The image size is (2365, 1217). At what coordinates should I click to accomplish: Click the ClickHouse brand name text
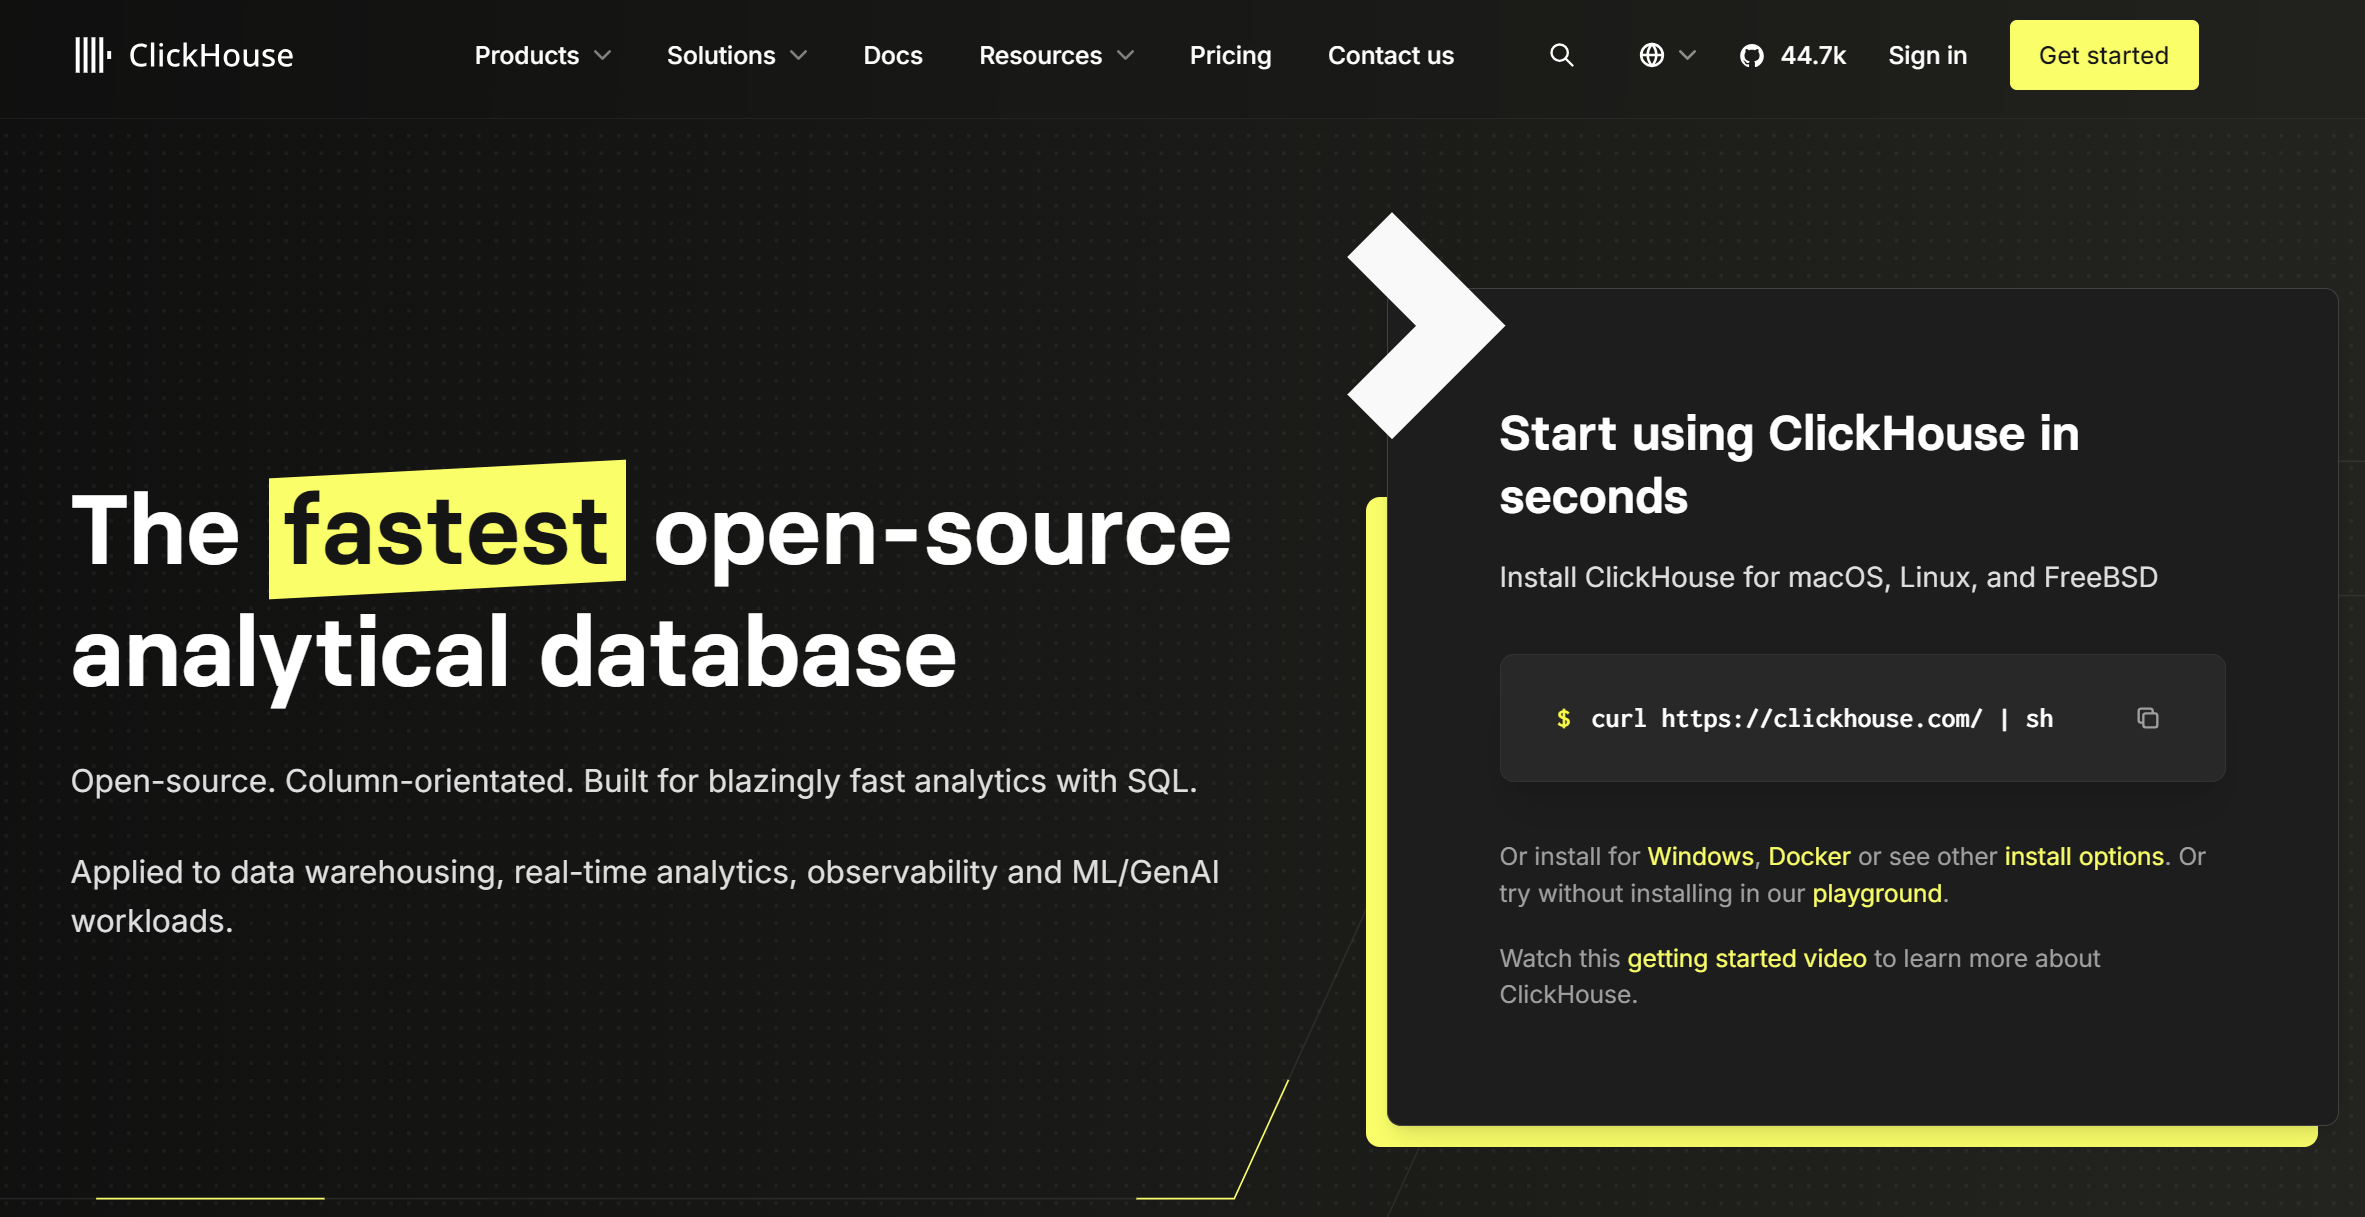coord(211,55)
